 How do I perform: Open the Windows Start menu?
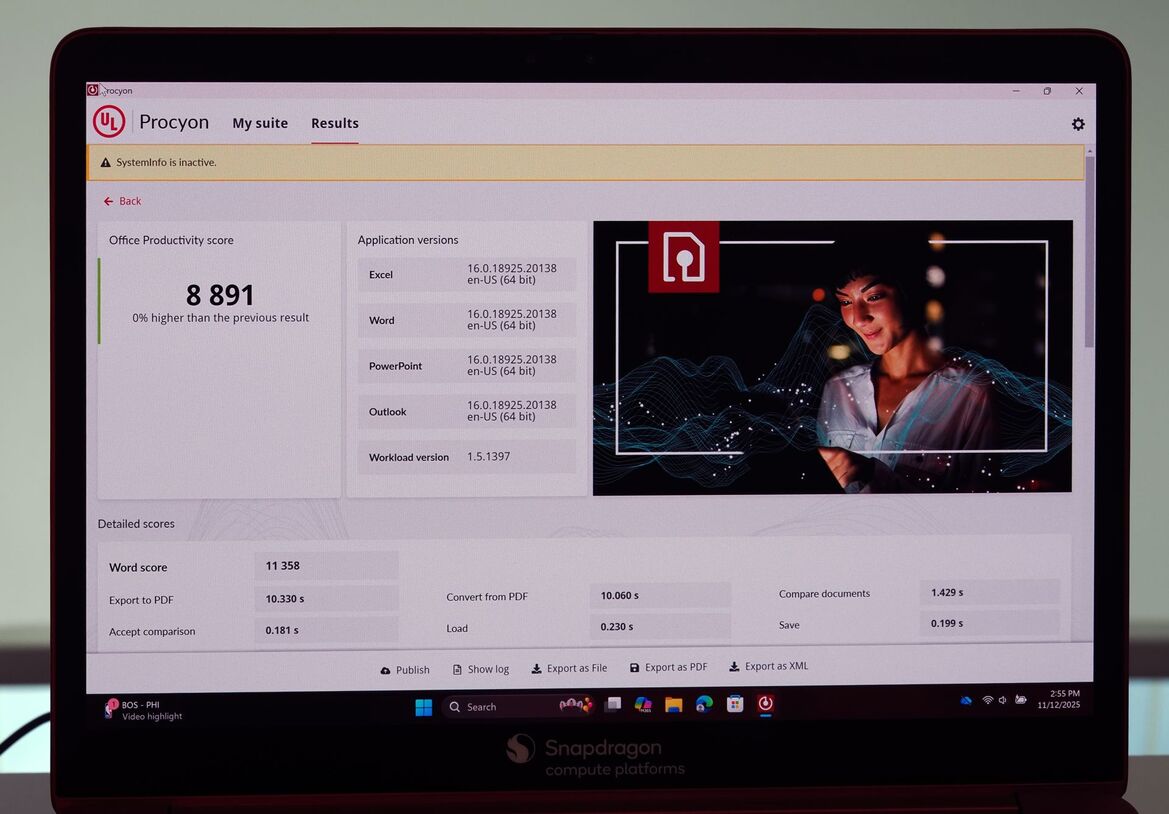423,706
